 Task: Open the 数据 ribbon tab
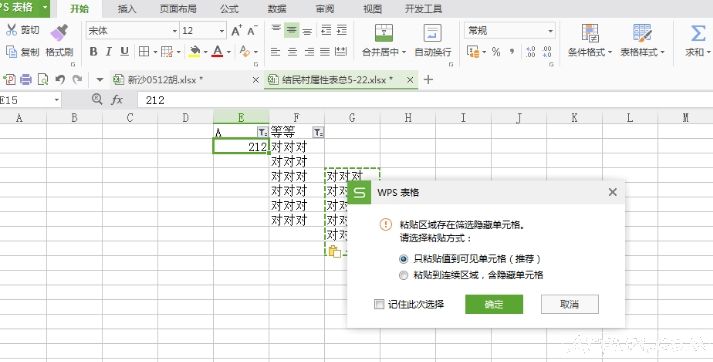(277, 9)
